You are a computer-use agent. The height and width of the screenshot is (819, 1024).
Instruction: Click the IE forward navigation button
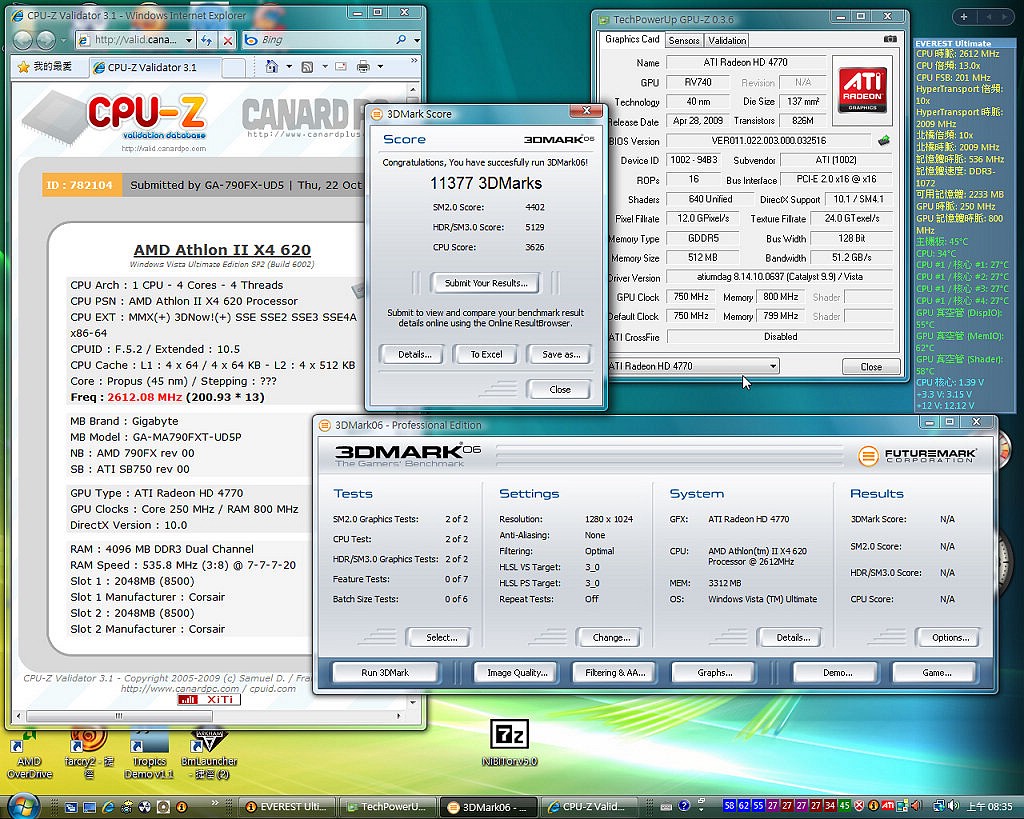pos(46,40)
